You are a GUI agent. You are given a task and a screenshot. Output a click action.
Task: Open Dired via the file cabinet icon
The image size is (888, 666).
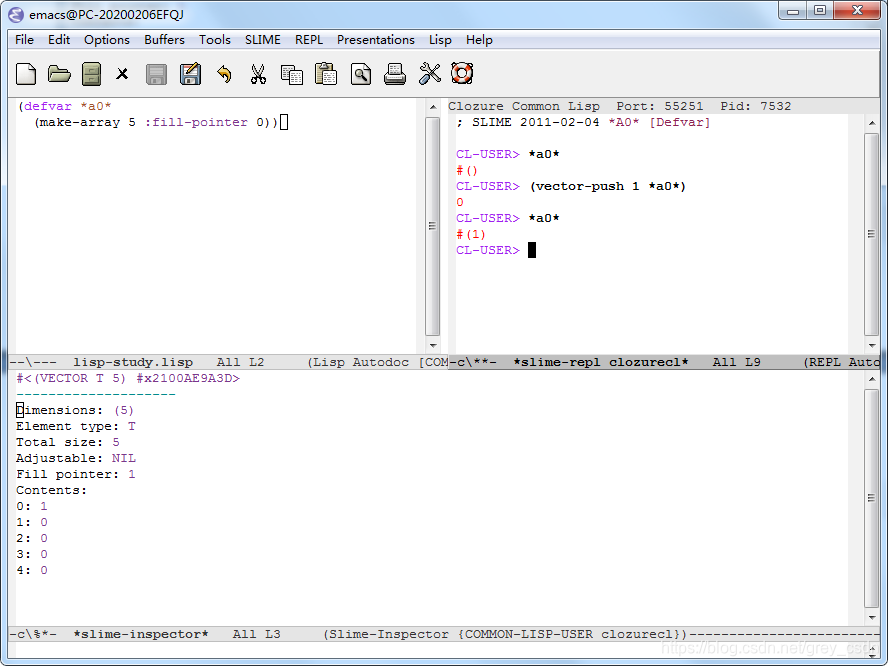click(x=92, y=73)
